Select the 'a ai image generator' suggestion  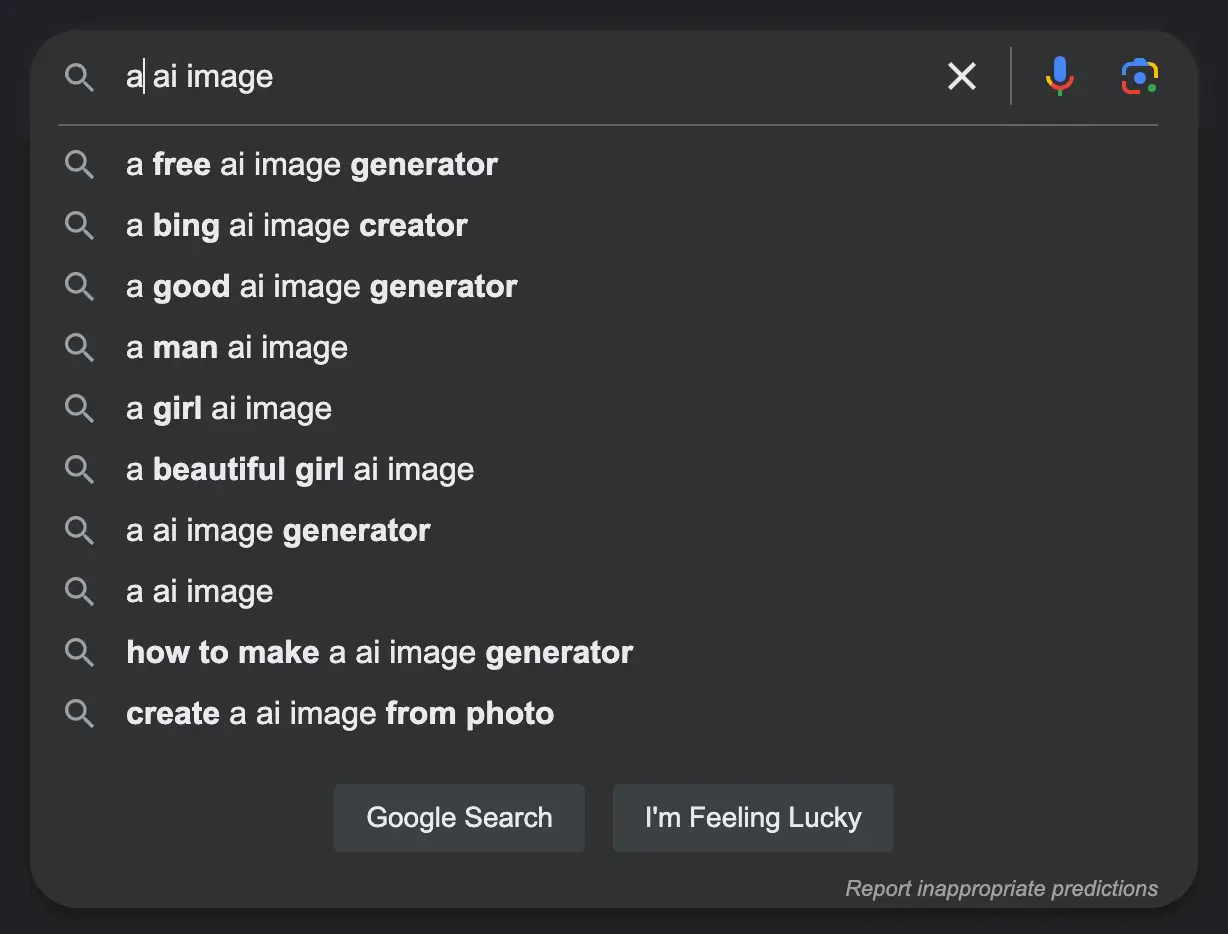click(278, 531)
